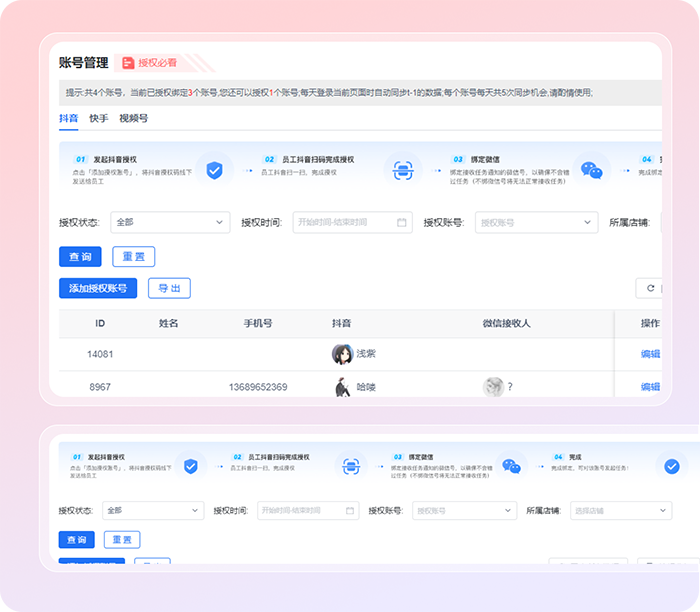Switch to the 快手 tab
This screenshot has height=612, width=700.
pos(99,118)
